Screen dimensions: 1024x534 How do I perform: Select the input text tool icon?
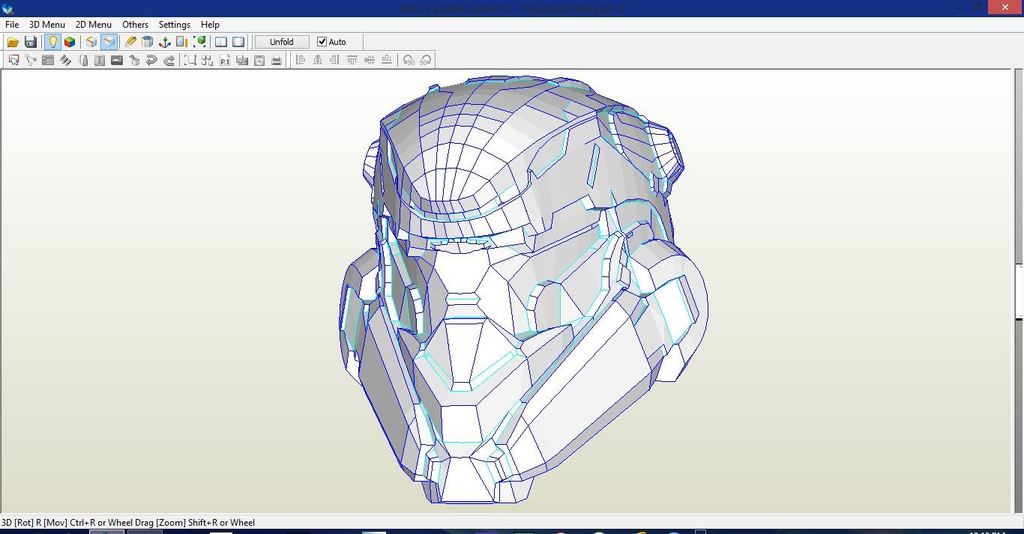tap(99, 60)
